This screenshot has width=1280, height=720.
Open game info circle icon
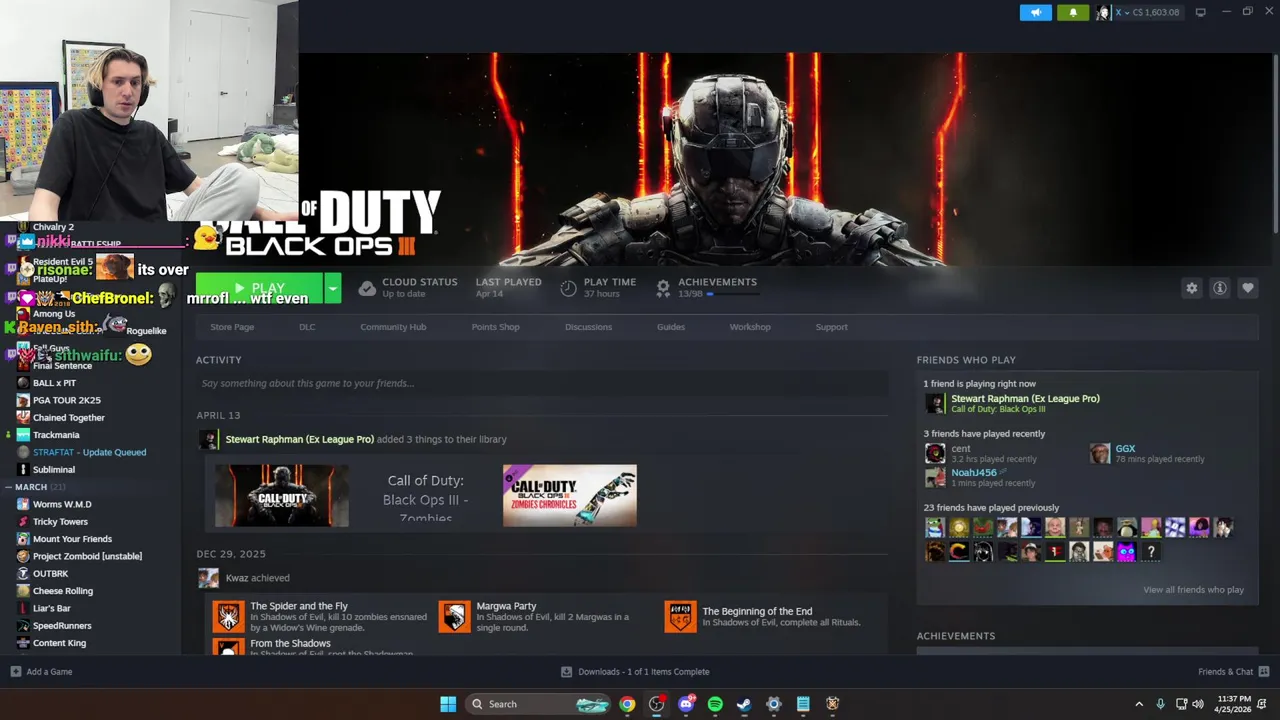(x=1220, y=288)
